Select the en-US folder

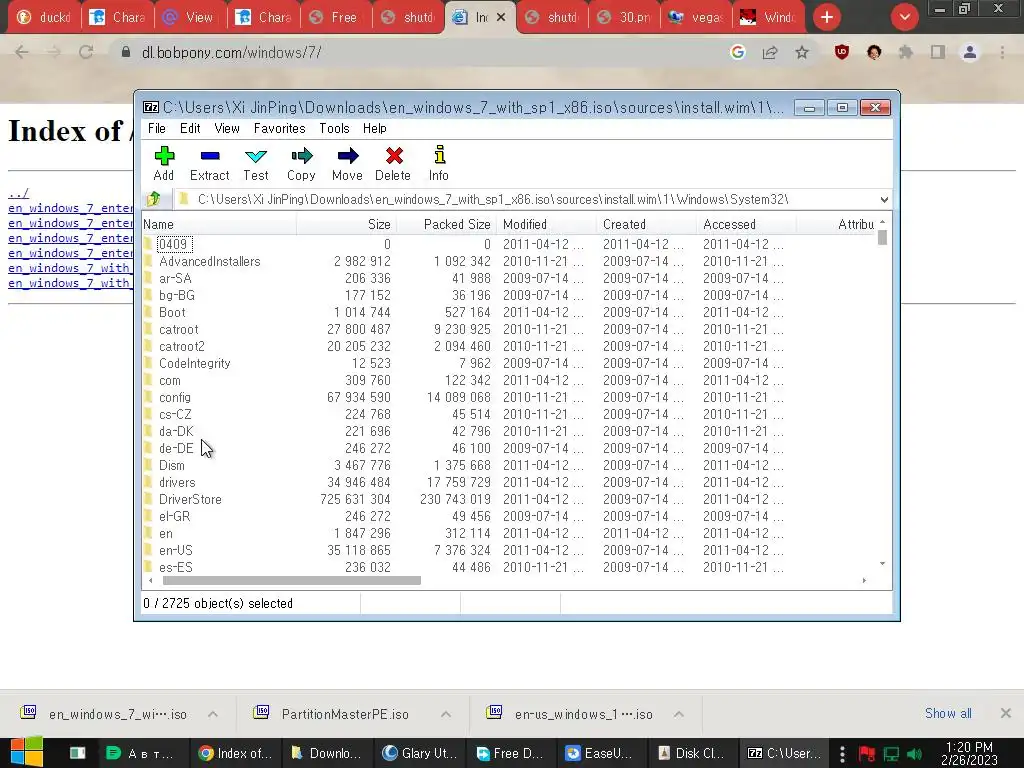pyautogui.click(x=176, y=550)
